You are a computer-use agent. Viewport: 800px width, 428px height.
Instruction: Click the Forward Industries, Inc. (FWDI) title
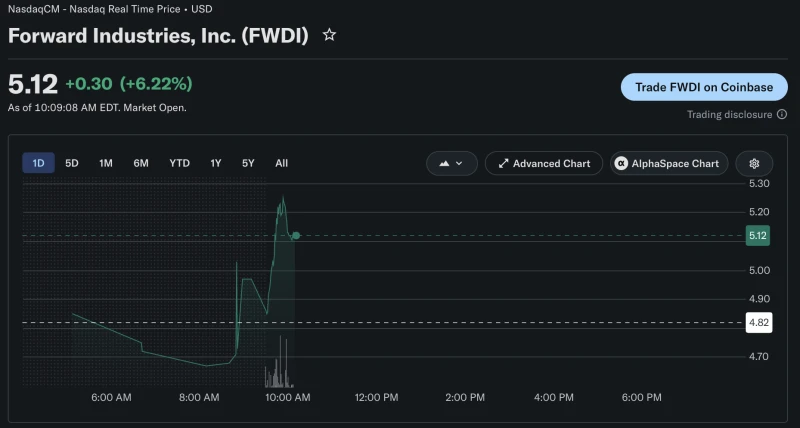[x=158, y=36]
